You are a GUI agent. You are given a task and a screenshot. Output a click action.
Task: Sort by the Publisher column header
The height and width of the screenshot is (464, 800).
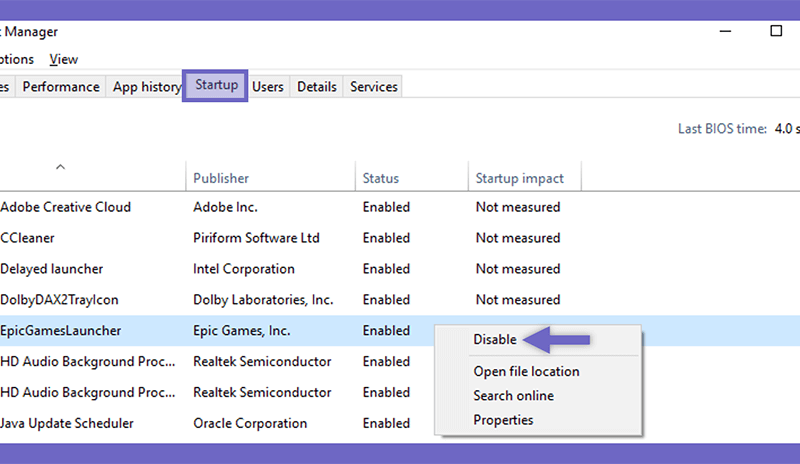pos(270,177)
